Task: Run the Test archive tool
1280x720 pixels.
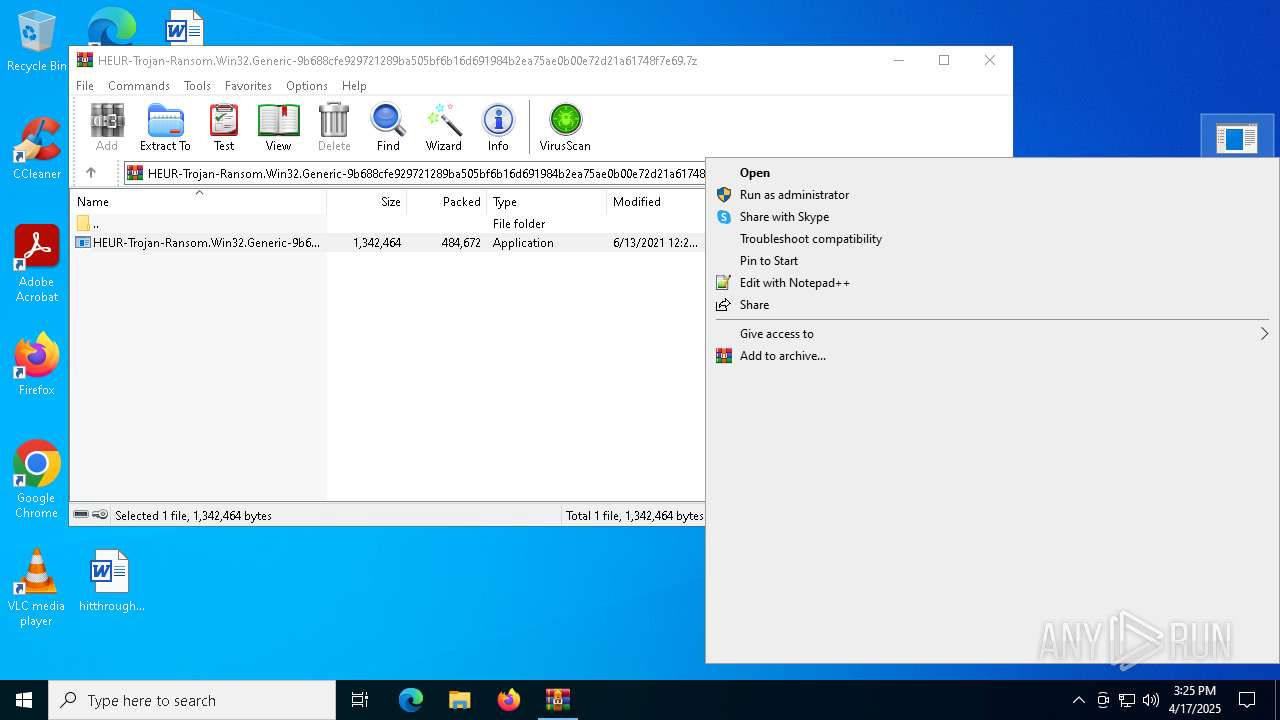Action: tap(224, 127)
